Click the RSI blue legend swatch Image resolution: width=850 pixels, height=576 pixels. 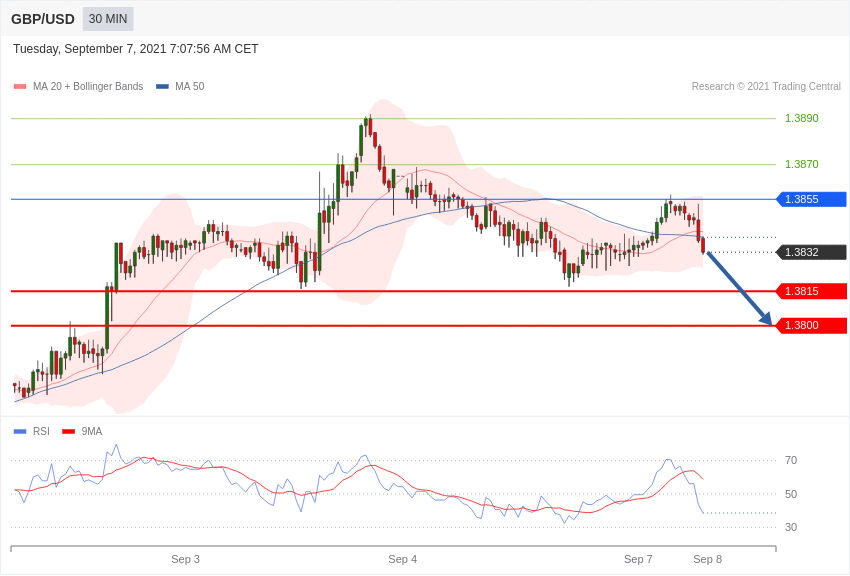click(x=20, y=431)
